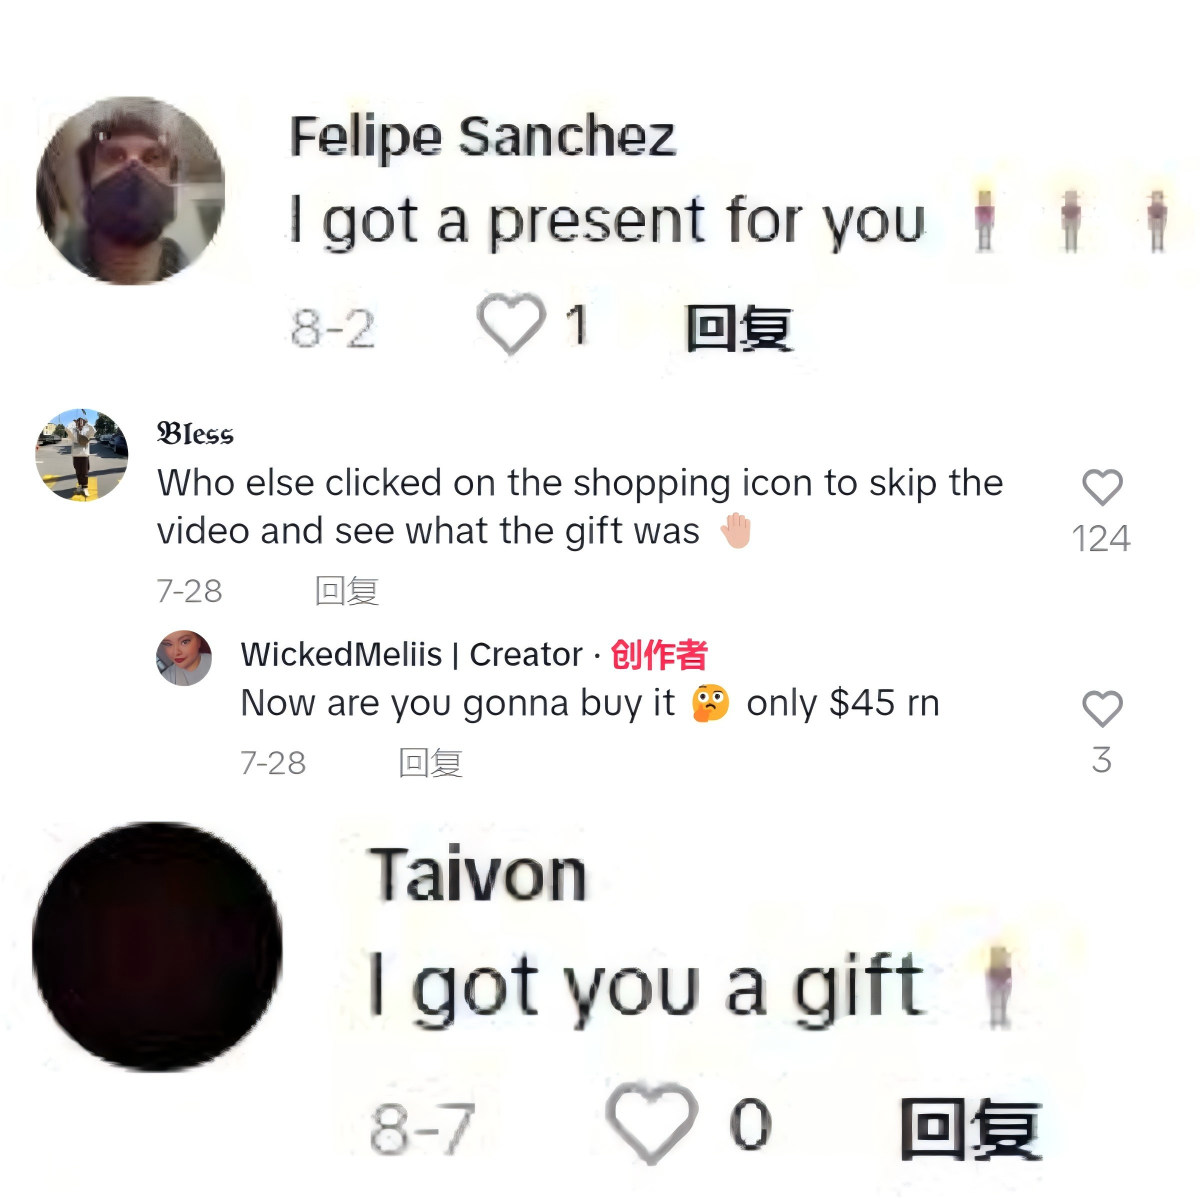Reply (回复) to Felipe Sanchez's comment

(739, 328)
